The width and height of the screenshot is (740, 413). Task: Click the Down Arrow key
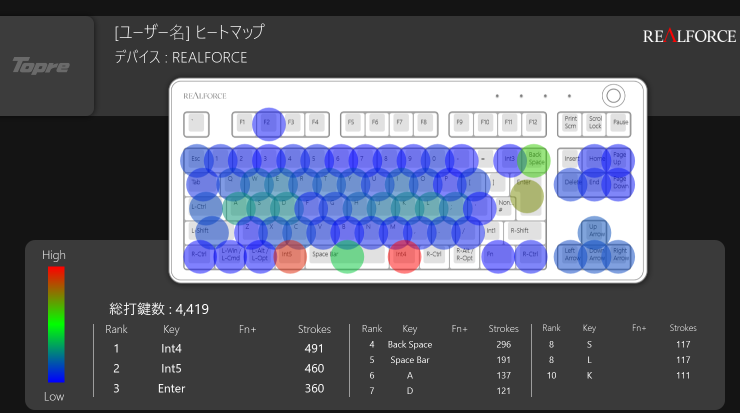coord(595,256)
